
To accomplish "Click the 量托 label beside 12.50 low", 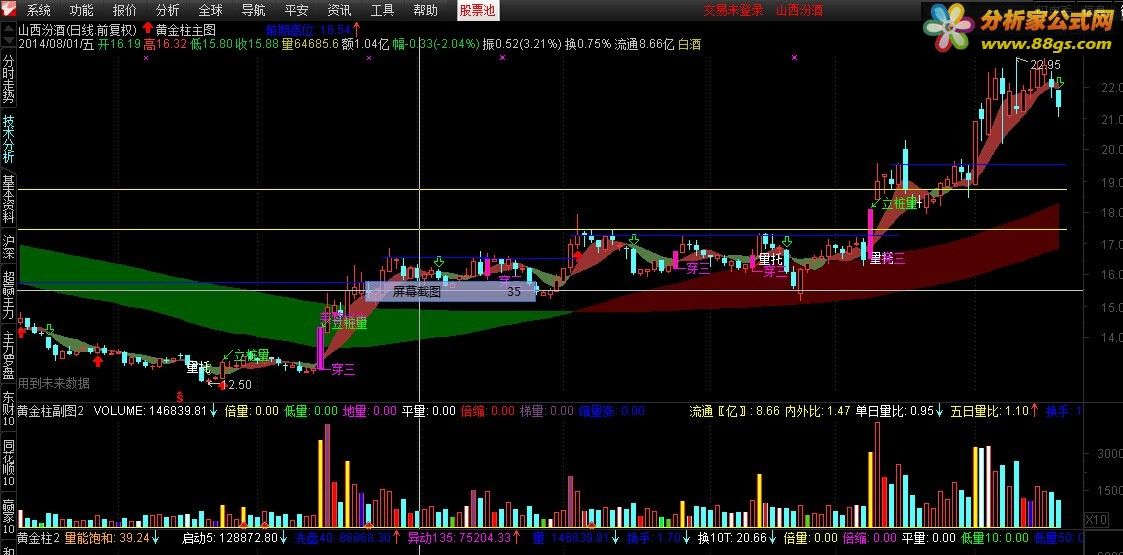I will tap(198, 367).
